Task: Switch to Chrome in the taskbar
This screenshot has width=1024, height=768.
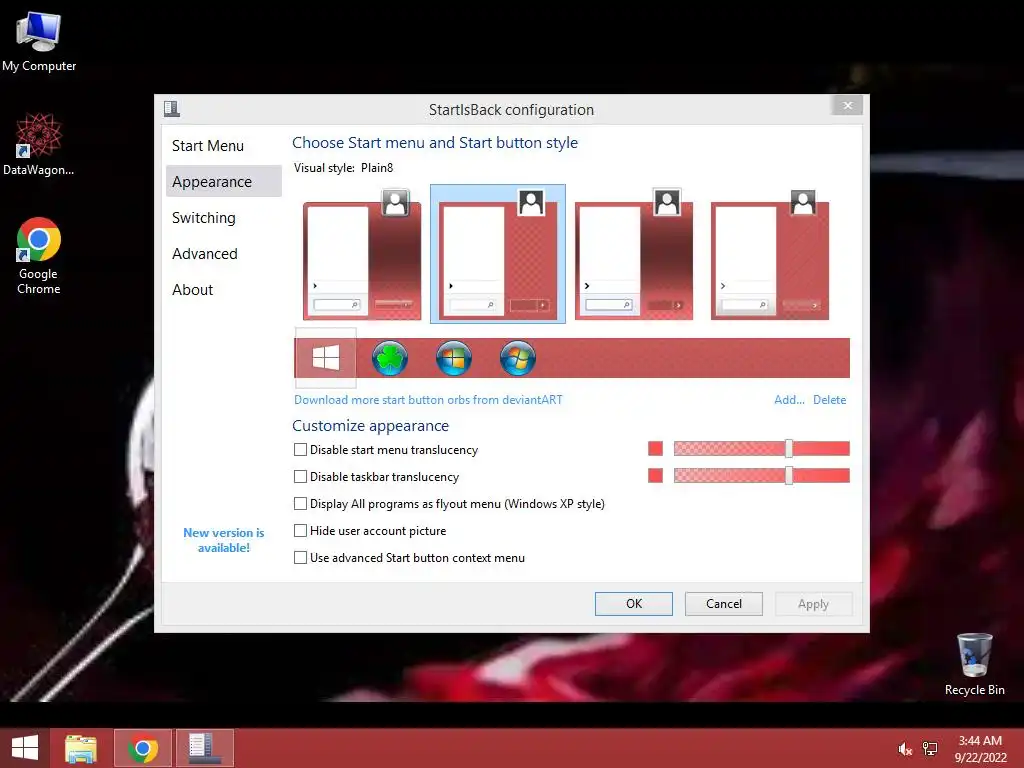Action: click(x=143, y=748)
